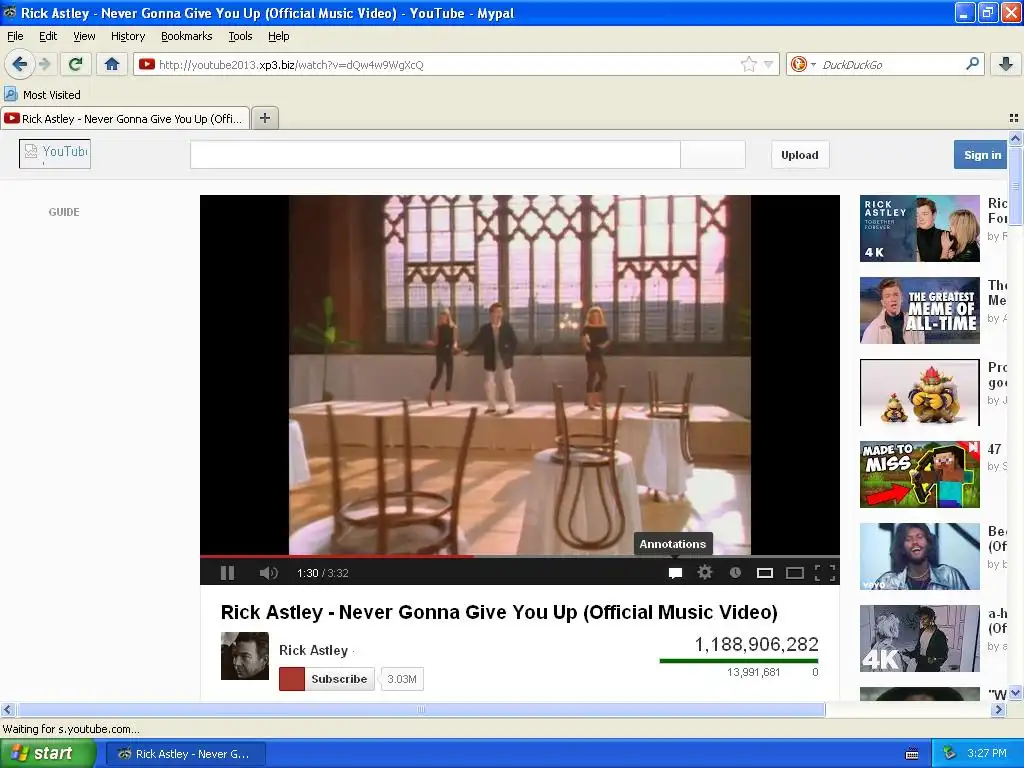The height and width of the screenshot is (768, 1024).
Task: Open the Together Forever 4K thumbnail
Action: click(920, 229)
